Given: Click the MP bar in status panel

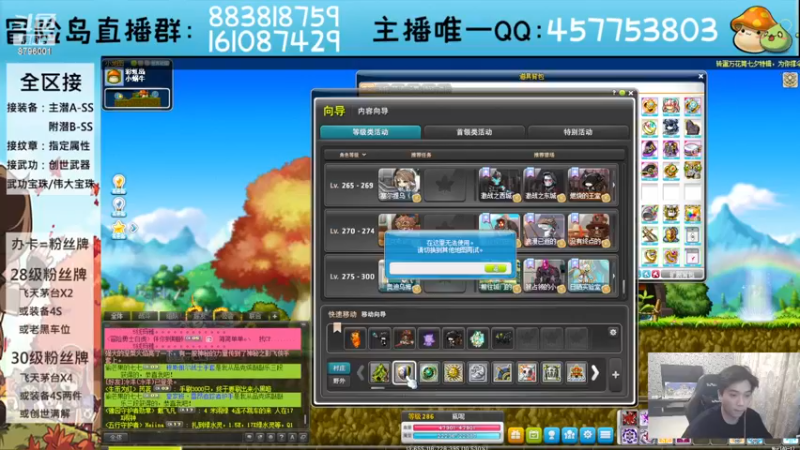Looking at the screenshot, I should 457,436.
